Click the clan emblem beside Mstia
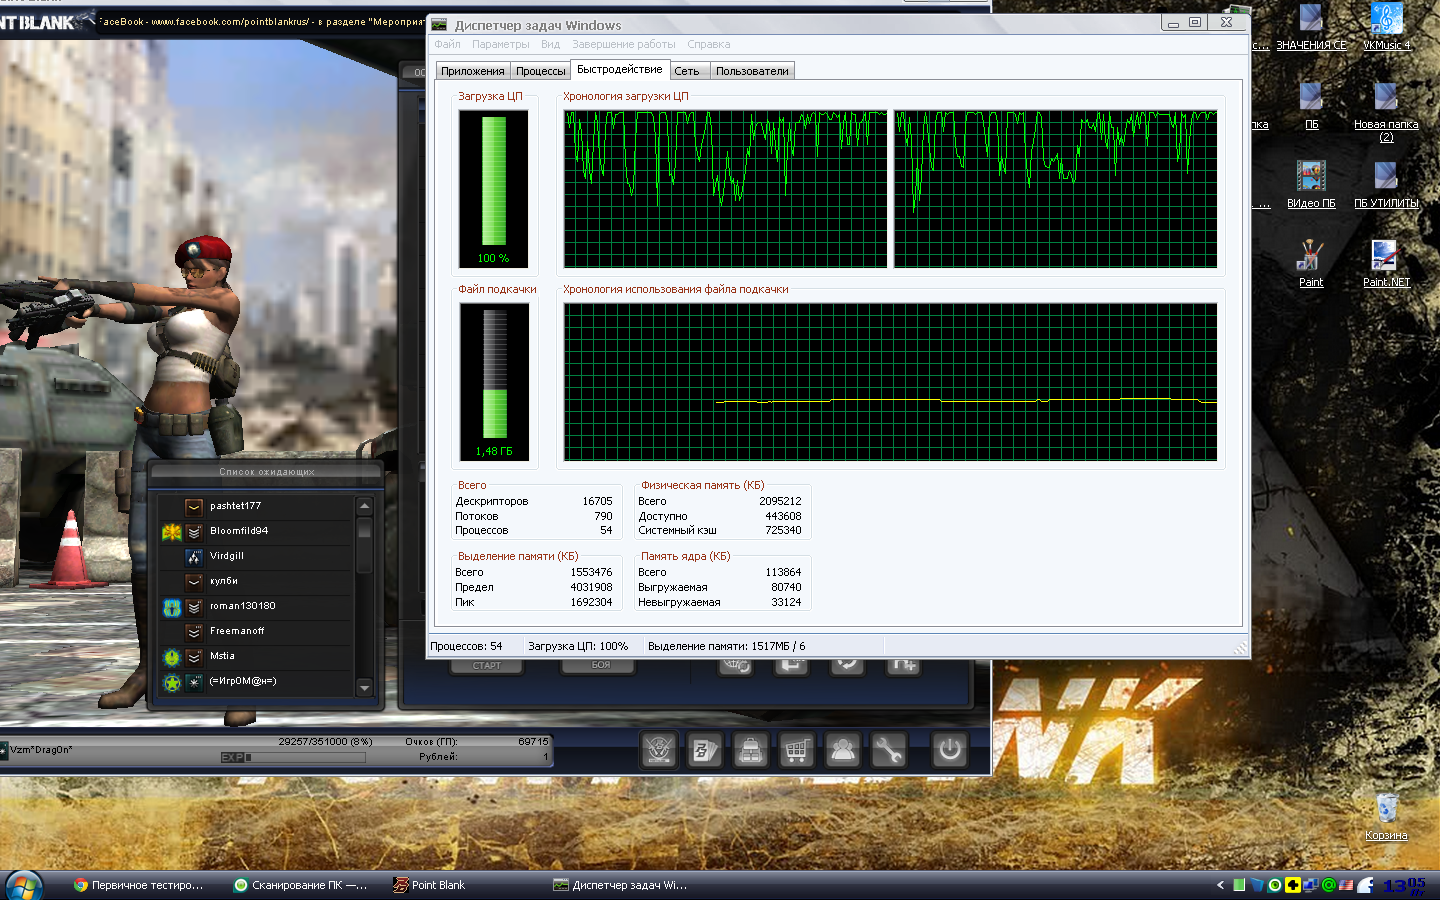Viewport: 1440px width, 900px height. click(172, 657)
